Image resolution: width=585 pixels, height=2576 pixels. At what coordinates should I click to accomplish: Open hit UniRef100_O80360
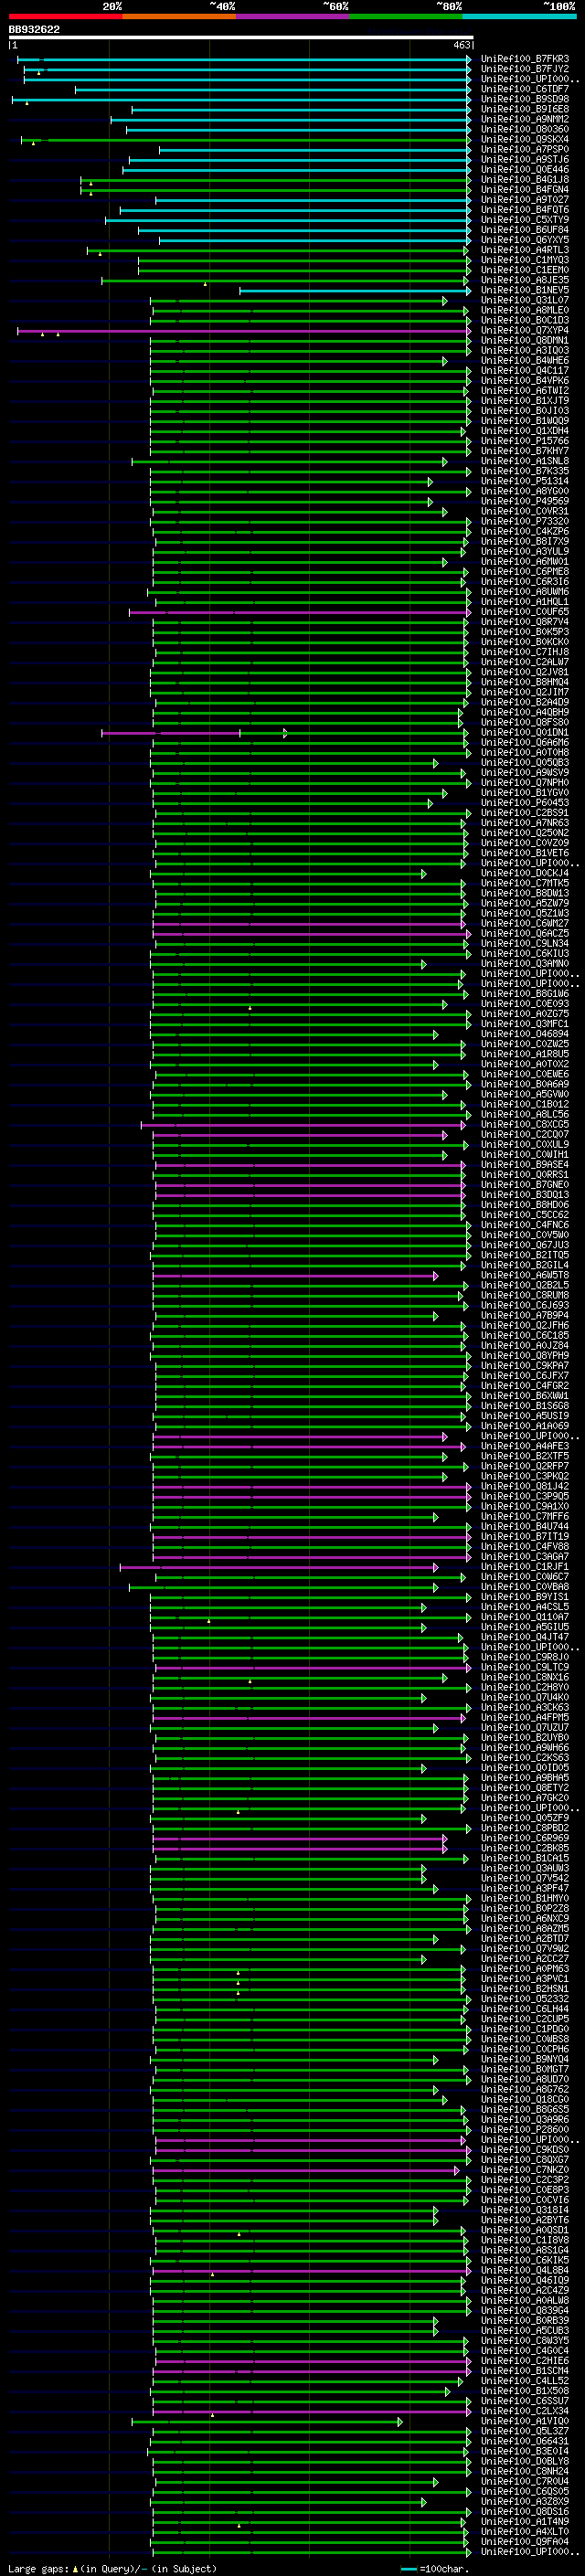pyautogui.click(x=525, y=129)
